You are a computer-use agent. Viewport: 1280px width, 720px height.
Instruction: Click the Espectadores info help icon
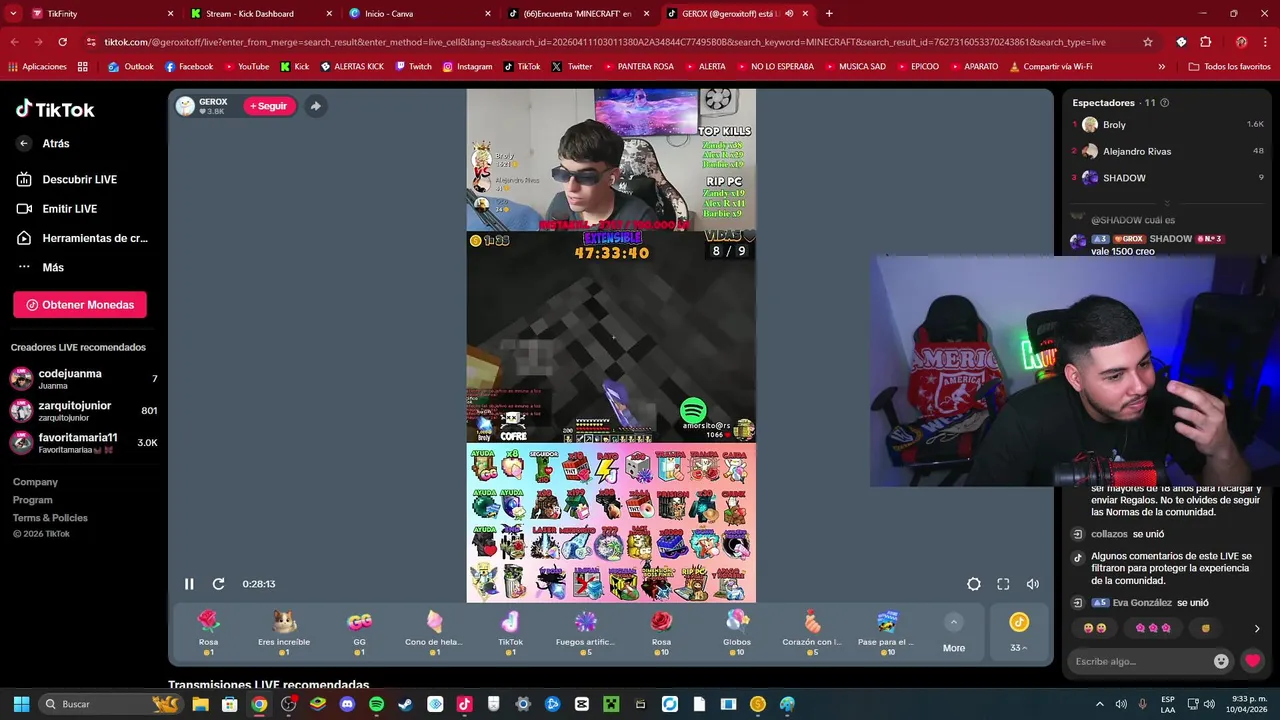point(1164,103)
